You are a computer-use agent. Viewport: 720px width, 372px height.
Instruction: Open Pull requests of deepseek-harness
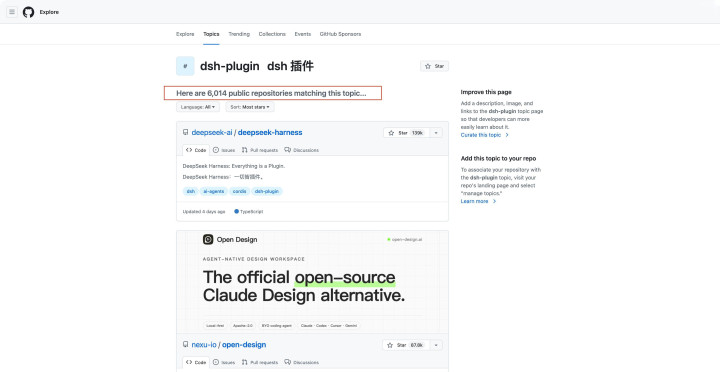coord(260,150)
